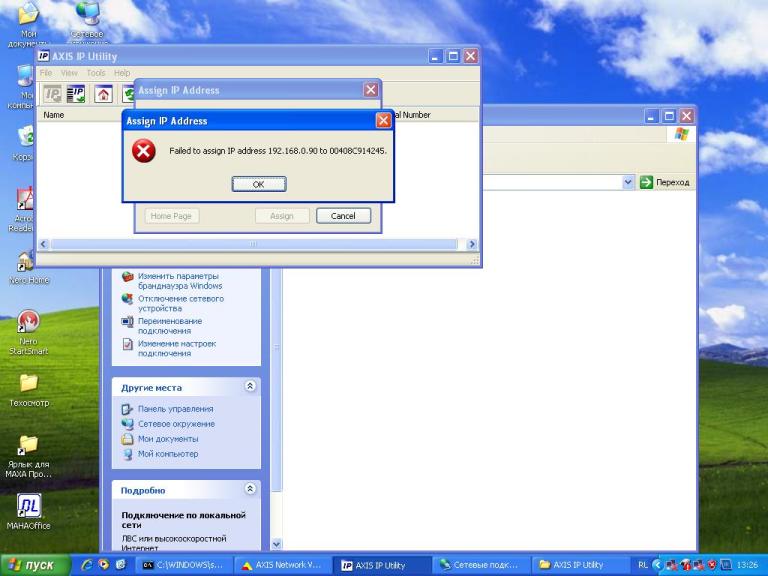Open the Help menu in AXIS IP Utility
This screenshot has width=768, height=576.
[122, 73]
